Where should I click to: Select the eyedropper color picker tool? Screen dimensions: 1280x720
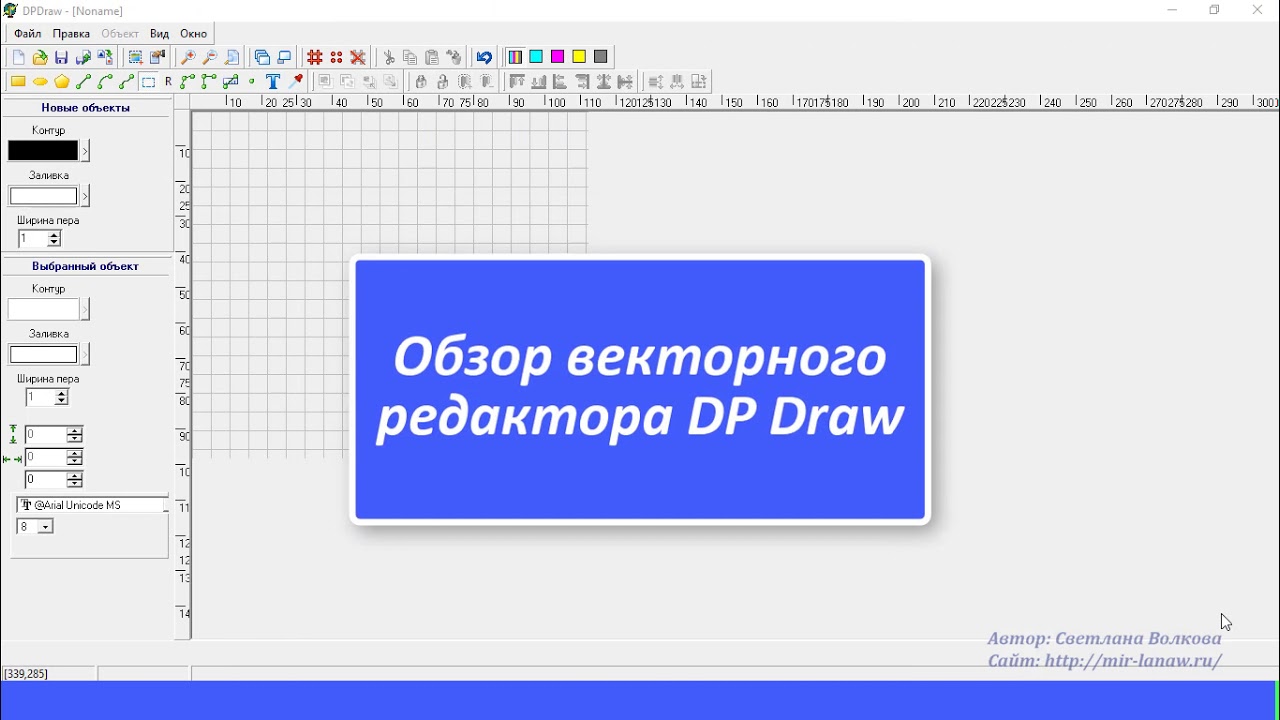click(x=296, y=82)
